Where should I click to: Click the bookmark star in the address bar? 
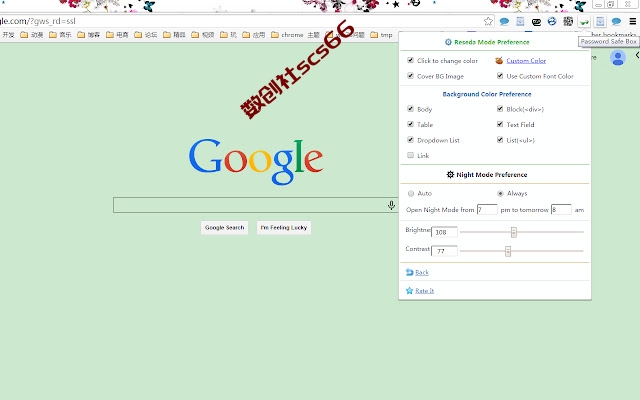(x=488, y=21)
